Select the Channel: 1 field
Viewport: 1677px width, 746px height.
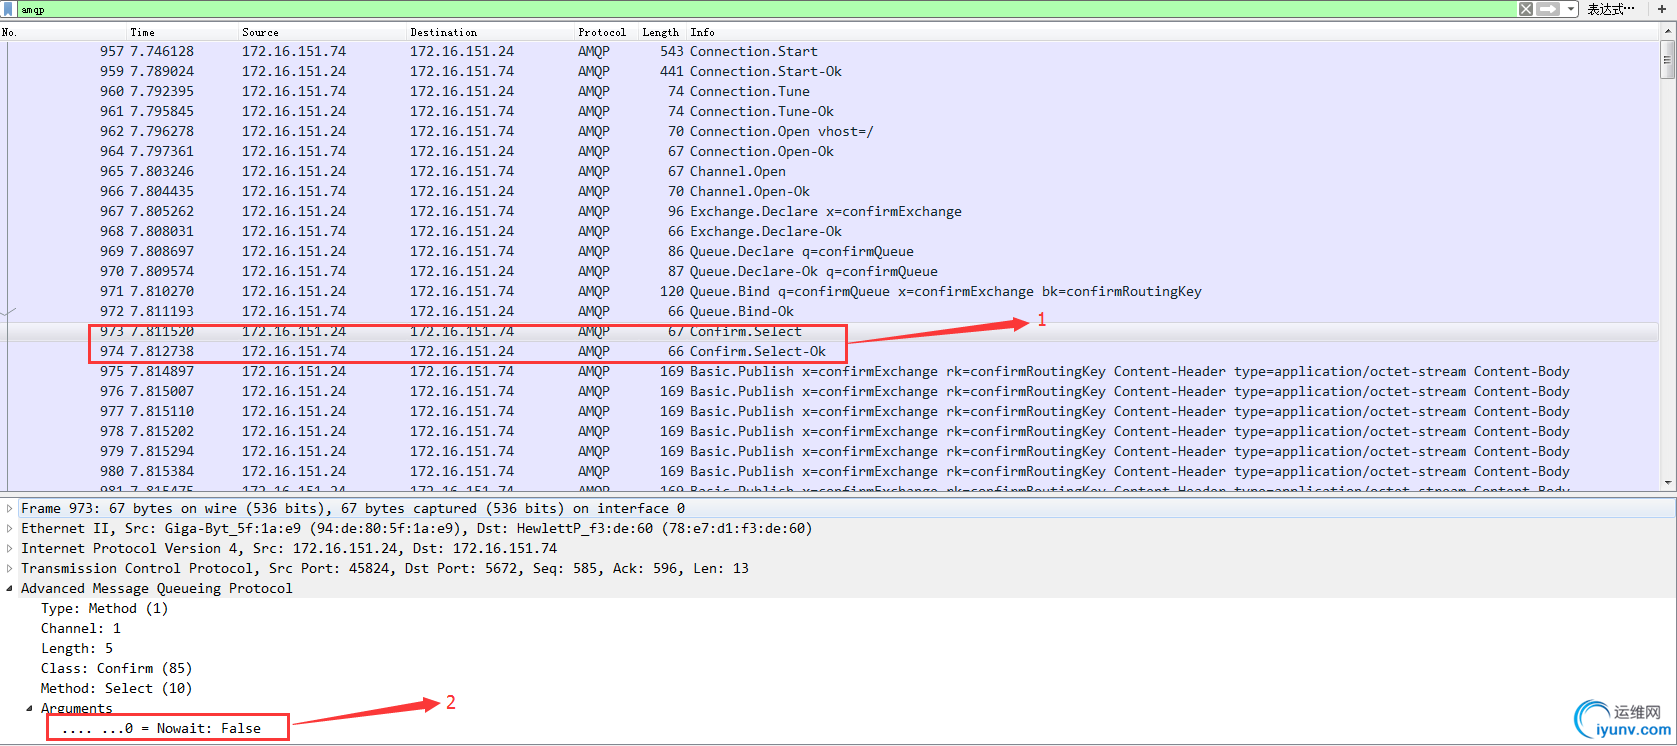pos(80,628)
